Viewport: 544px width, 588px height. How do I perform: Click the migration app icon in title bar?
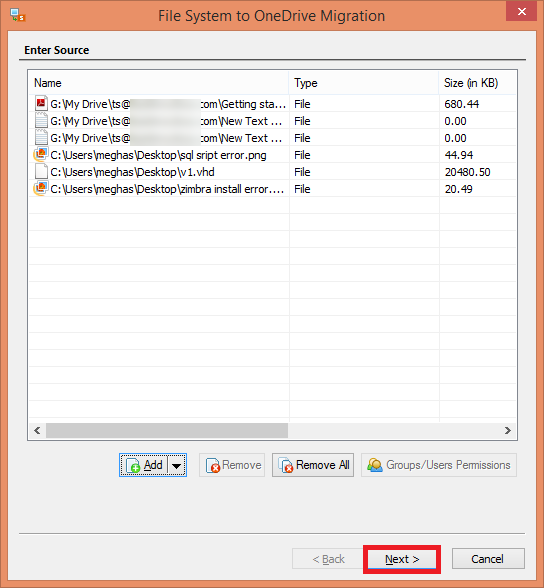point(18,15)
